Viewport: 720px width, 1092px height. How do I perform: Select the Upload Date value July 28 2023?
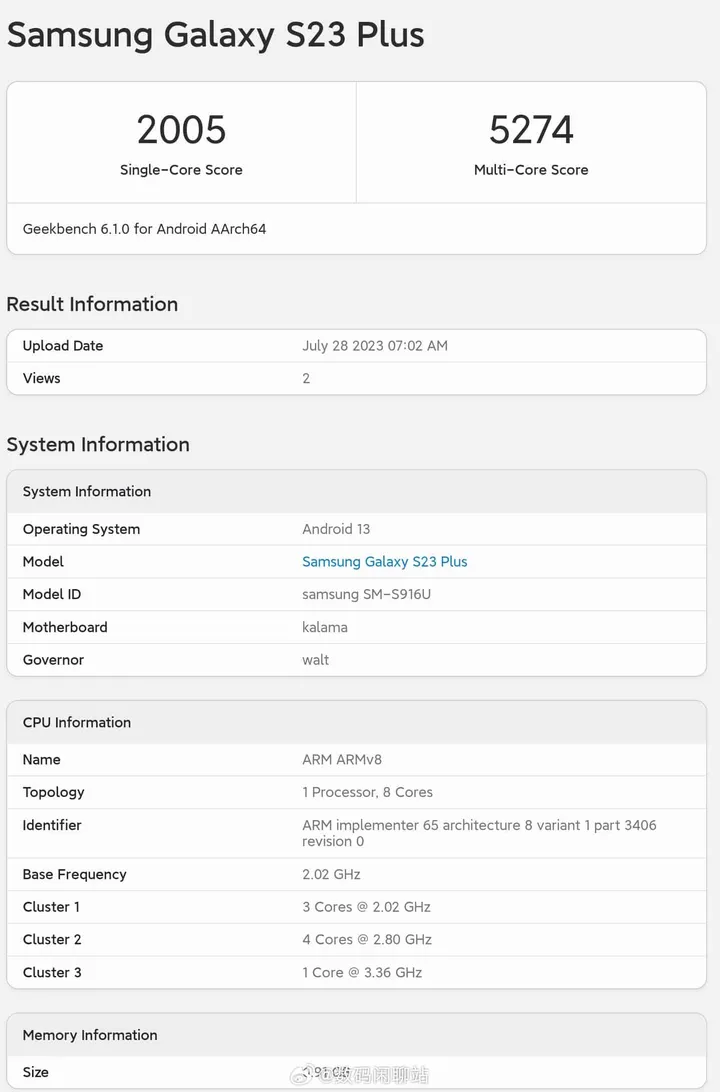click(x=374, y=346)
